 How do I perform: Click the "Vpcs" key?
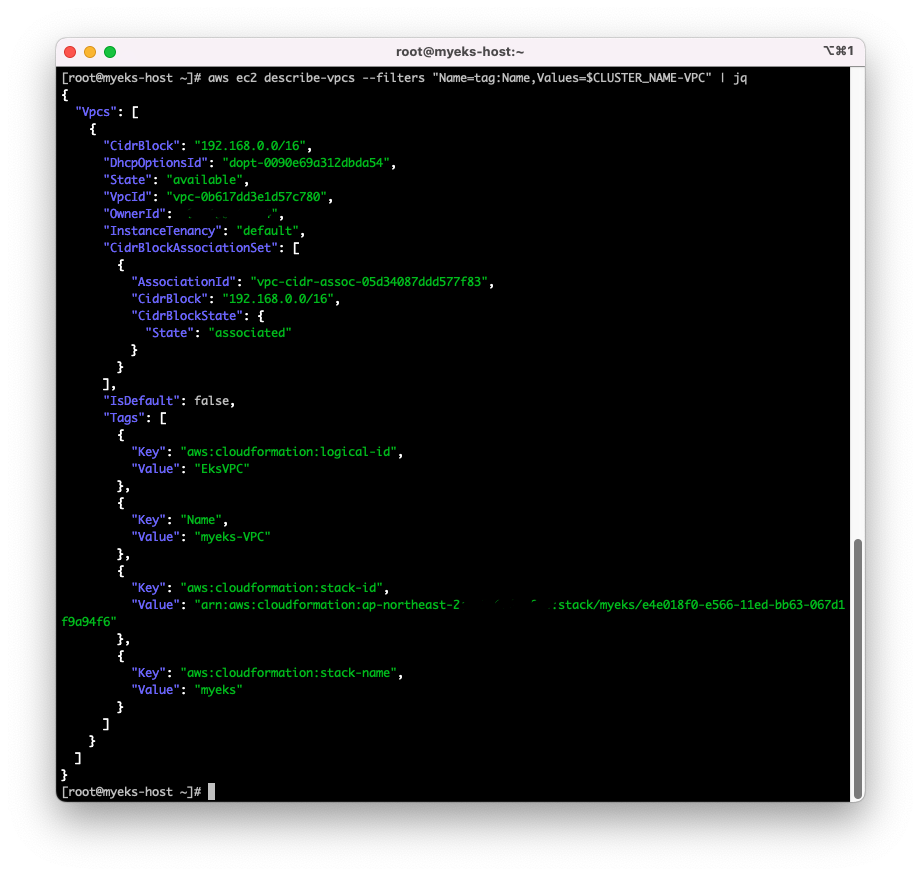tap(96, 112)
